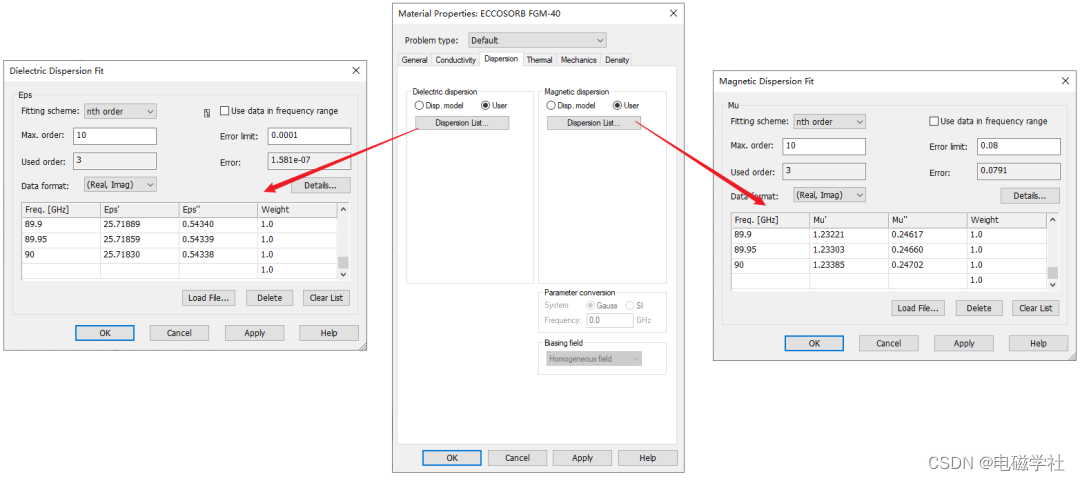Click Freq. [GHz] column header in Eps table
The height and width of the screenshot is (481, 1080).
click(x=61, y=209)
